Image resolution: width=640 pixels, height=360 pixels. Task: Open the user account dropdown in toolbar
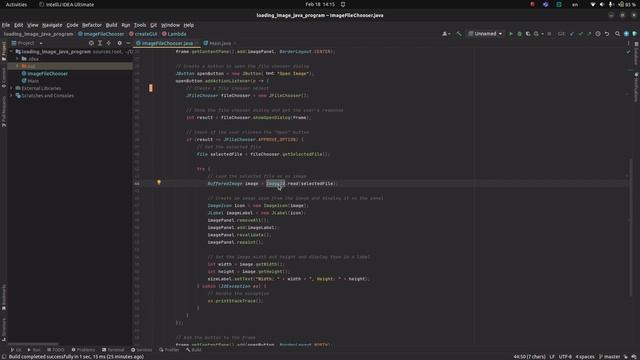click(447, 34)
